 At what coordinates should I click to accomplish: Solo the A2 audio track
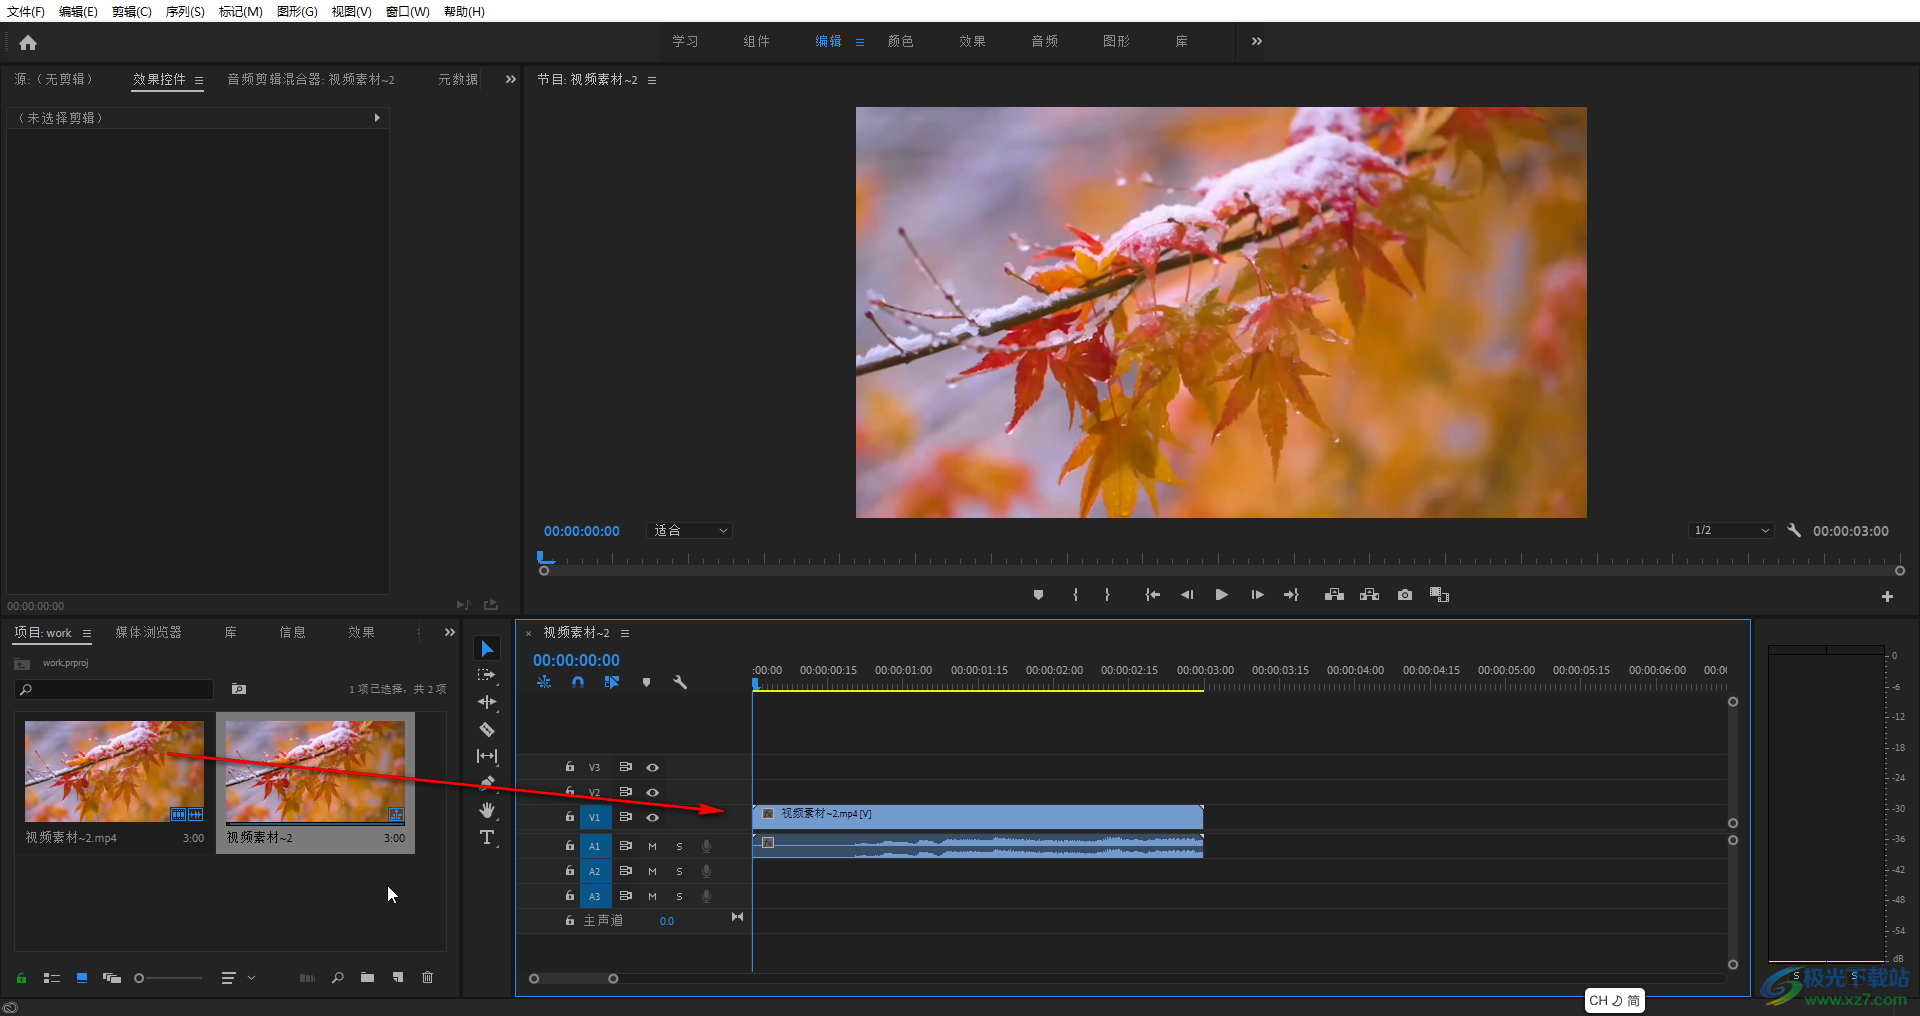point(679,871)
